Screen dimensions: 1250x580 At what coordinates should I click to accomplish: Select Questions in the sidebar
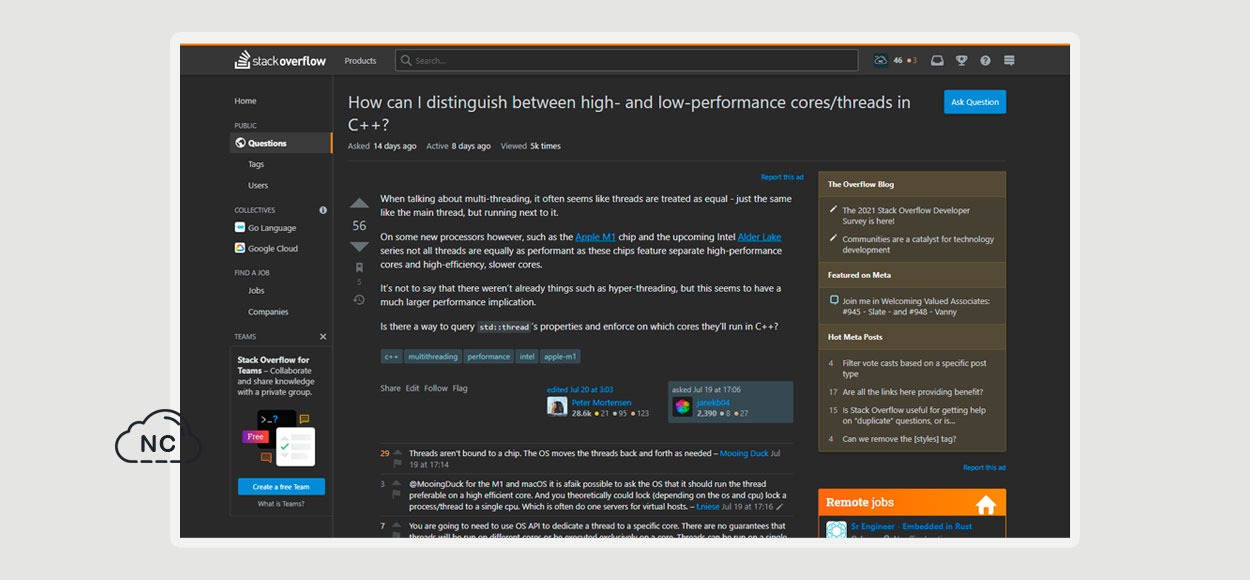coord(281,143)
